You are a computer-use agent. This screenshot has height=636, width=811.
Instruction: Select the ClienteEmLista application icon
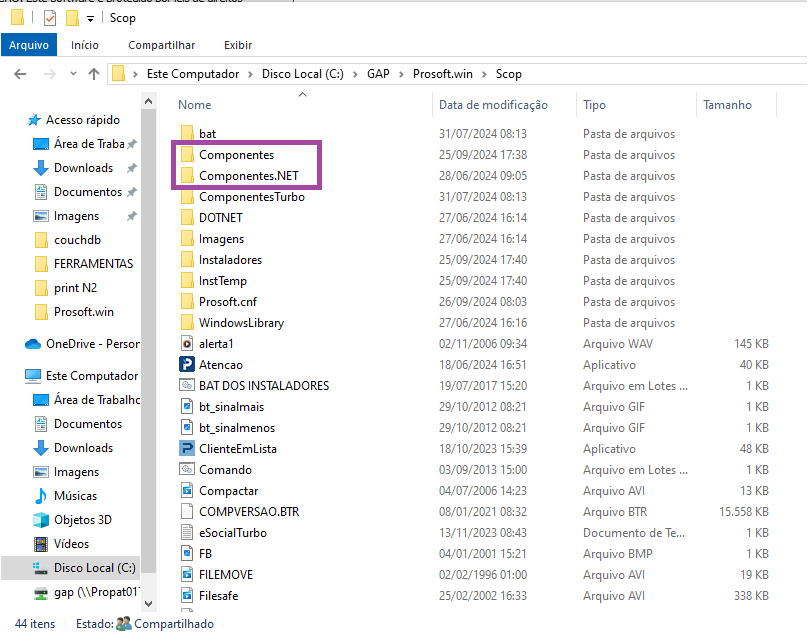click(187, 449)
